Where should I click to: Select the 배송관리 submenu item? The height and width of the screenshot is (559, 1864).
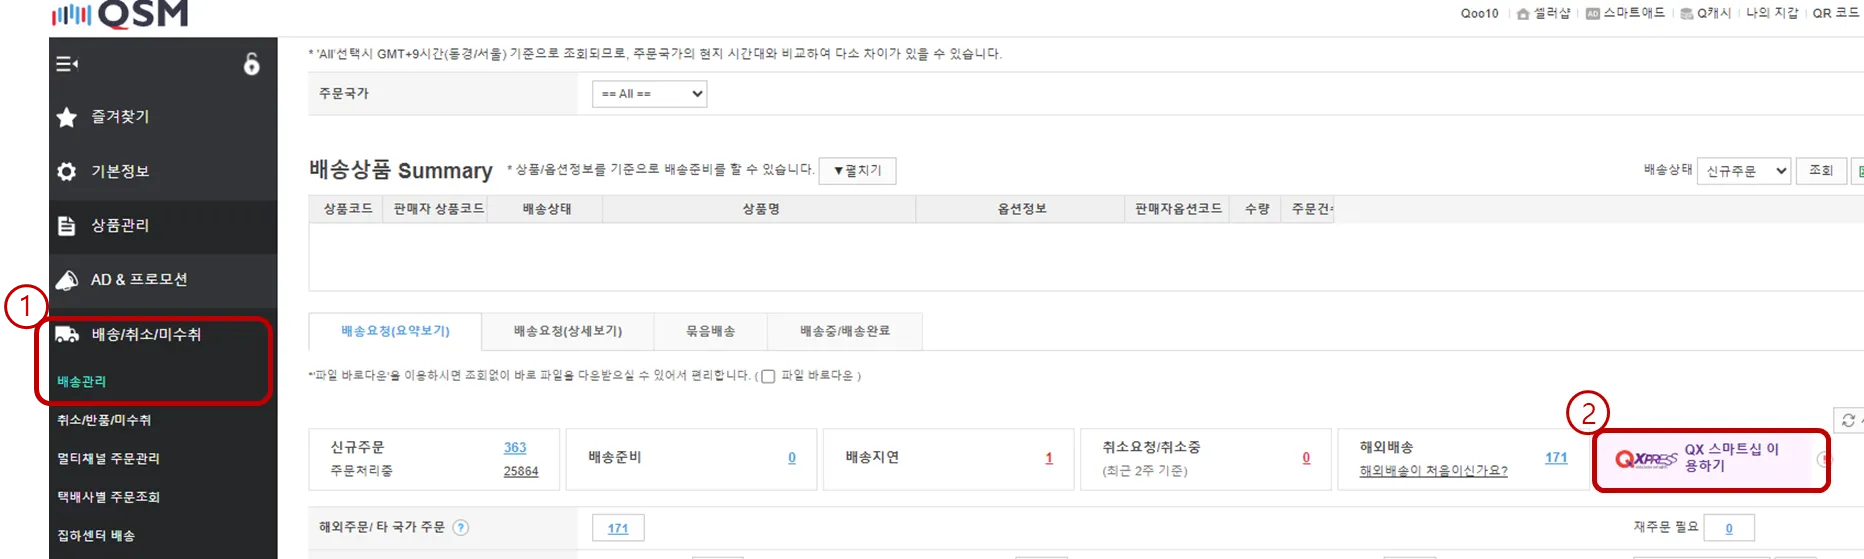click(x=81, y=382)
